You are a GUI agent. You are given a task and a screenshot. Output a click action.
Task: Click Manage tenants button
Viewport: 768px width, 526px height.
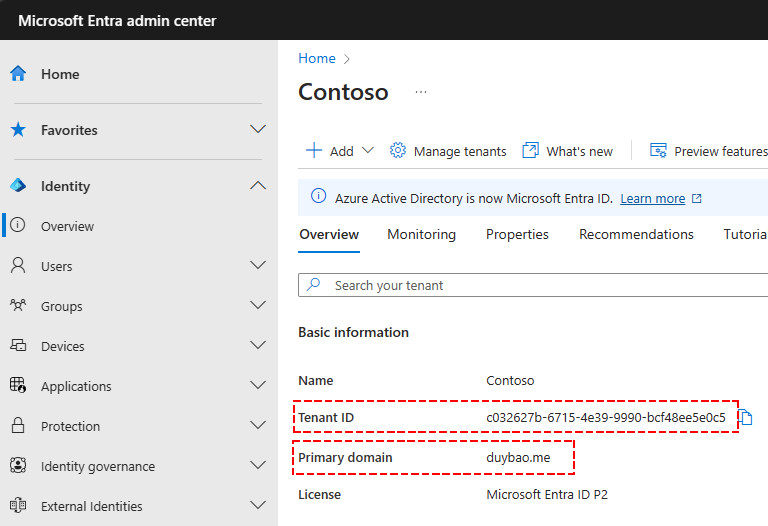(x=448, y=151)
